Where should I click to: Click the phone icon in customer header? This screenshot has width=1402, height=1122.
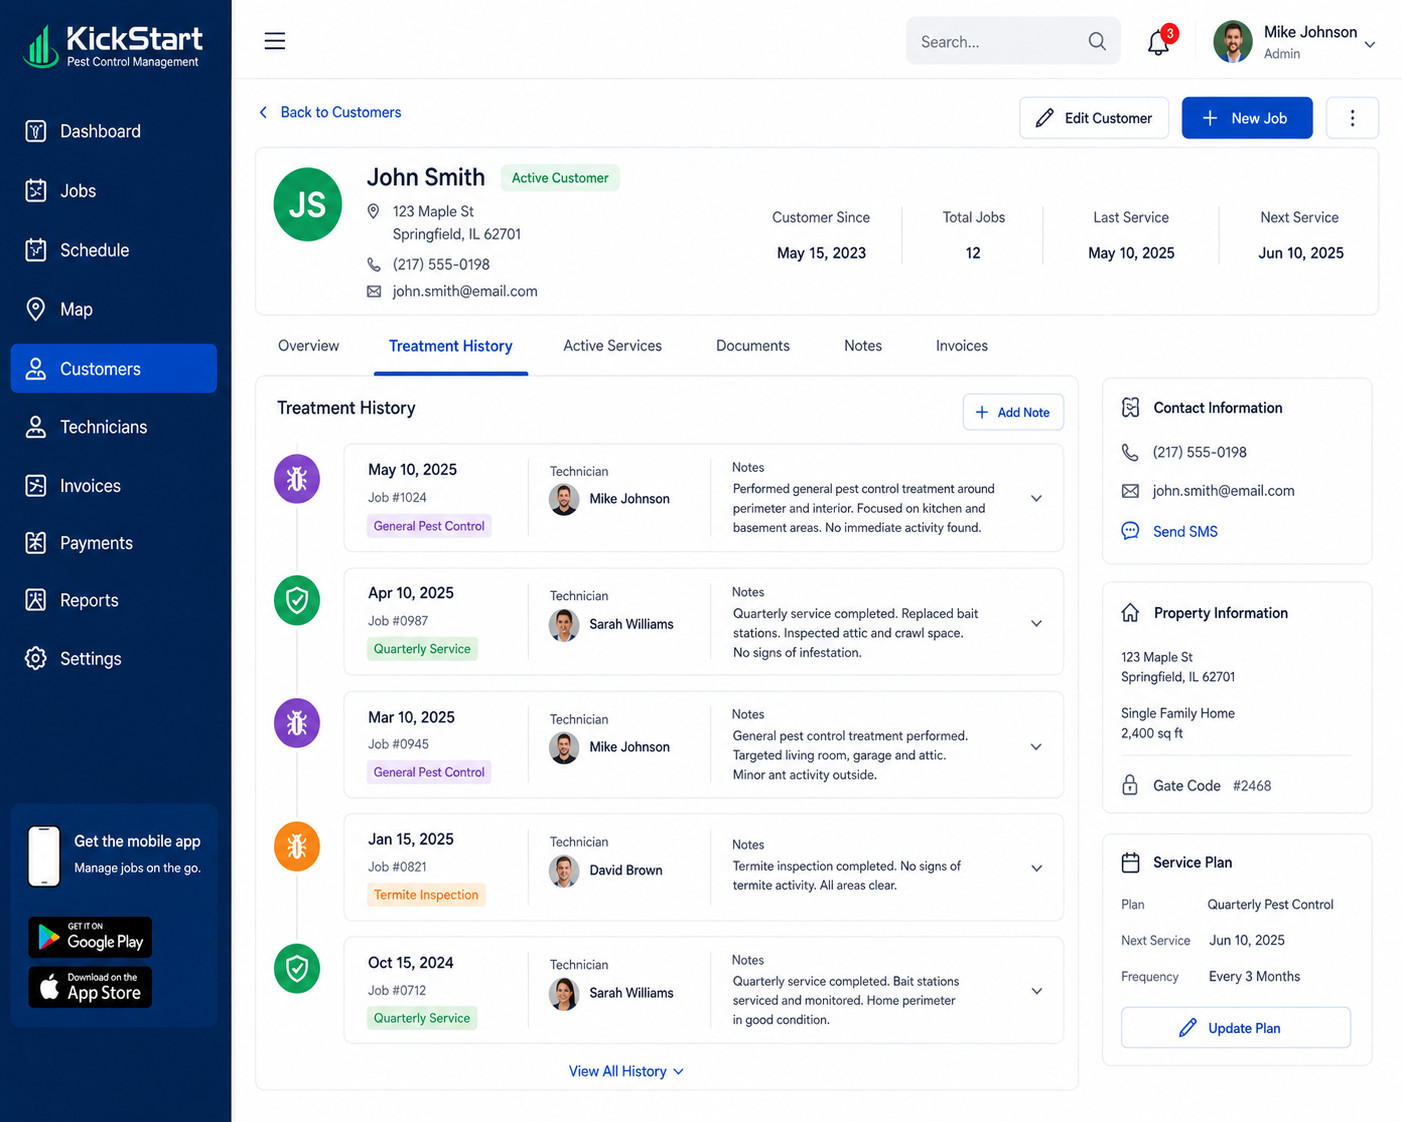374,265
